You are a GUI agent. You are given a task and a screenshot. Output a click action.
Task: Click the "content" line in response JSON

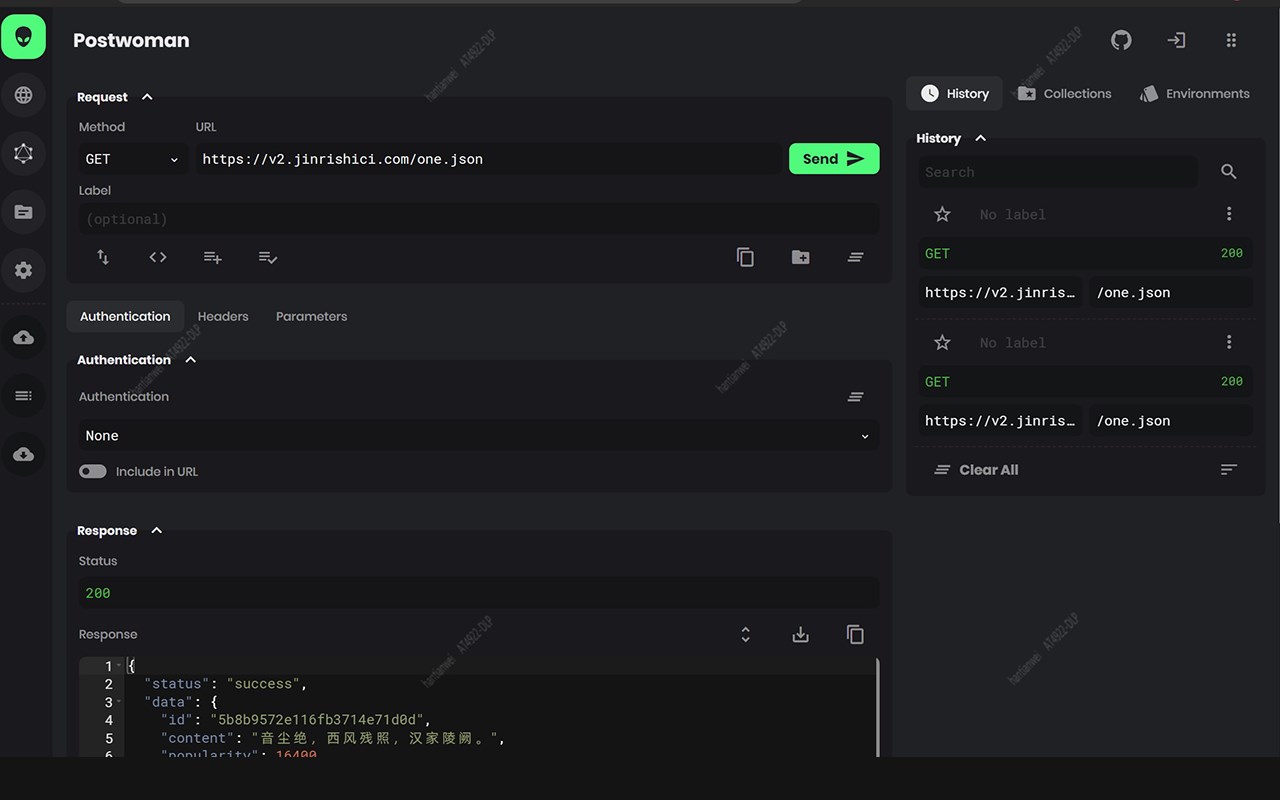[333, 738]
